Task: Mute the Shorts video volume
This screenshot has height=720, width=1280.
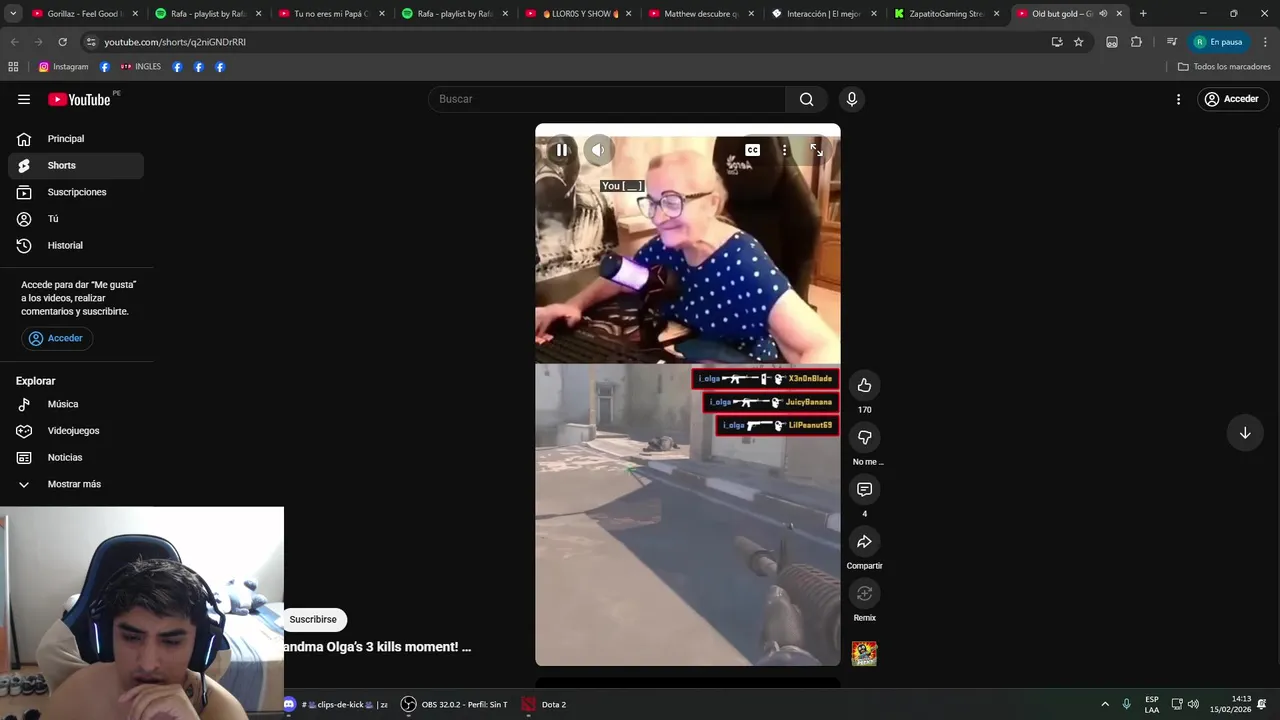Action: [598, 150]
